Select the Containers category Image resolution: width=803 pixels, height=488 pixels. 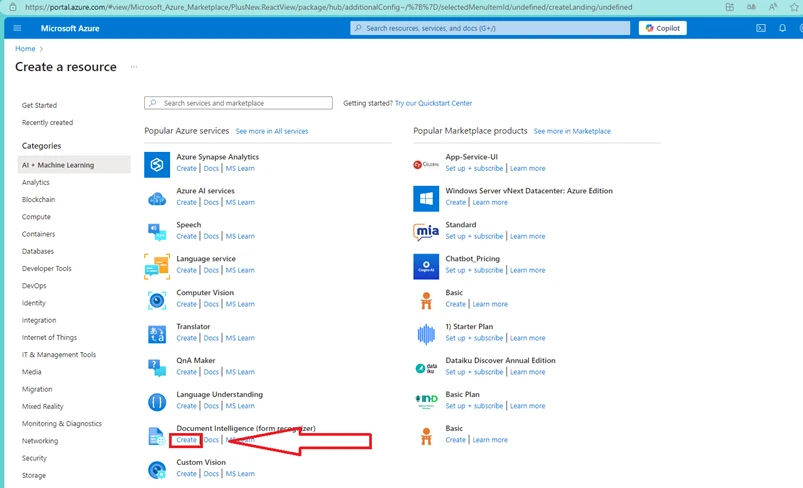(38, 234)
